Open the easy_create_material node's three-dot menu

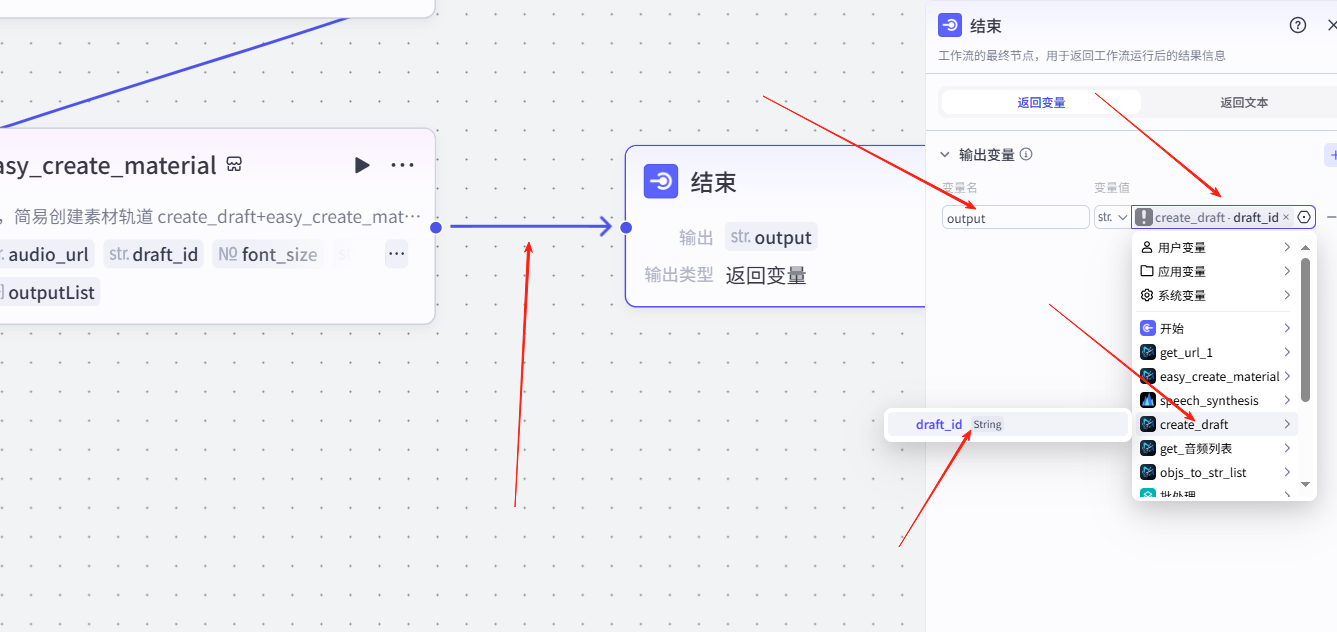click(402, 165)
